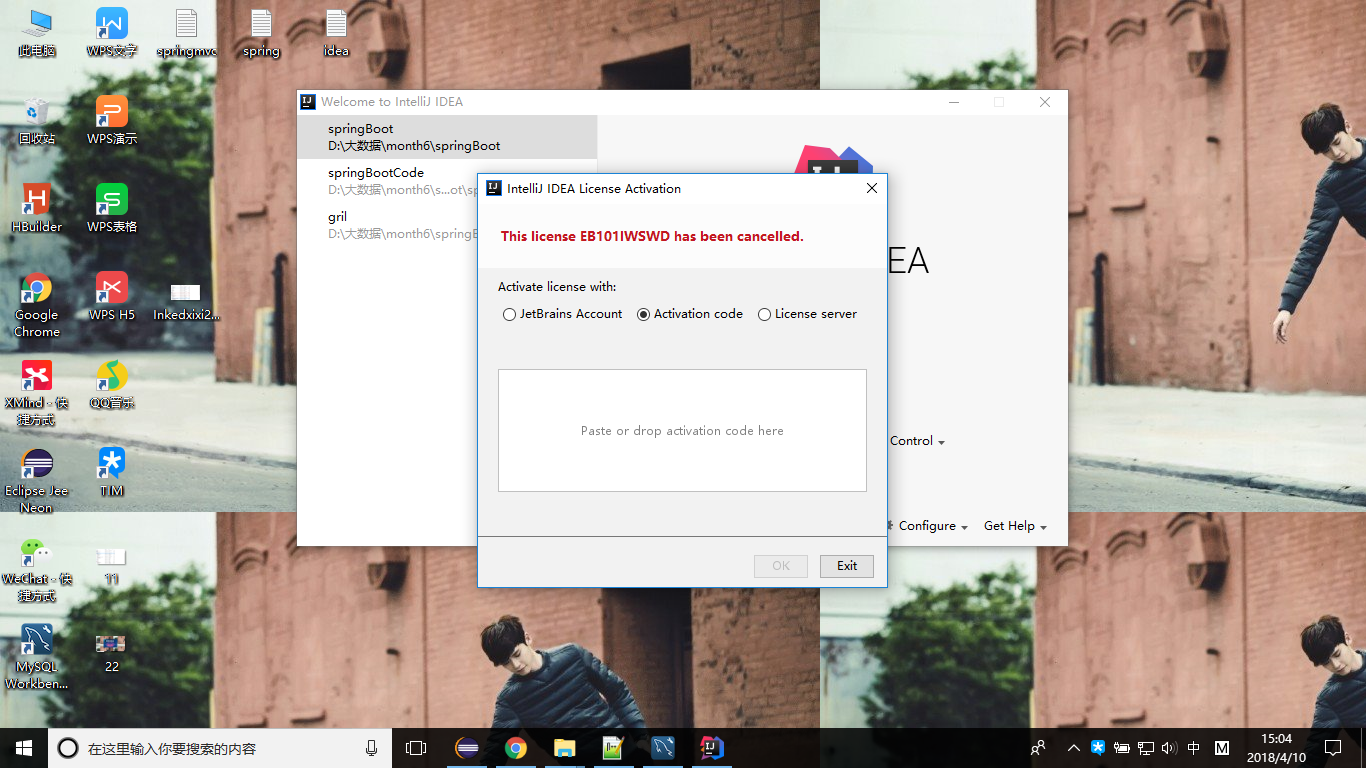
Task: Launch XMind shortcut from the desktop
Action: [37, 393]
